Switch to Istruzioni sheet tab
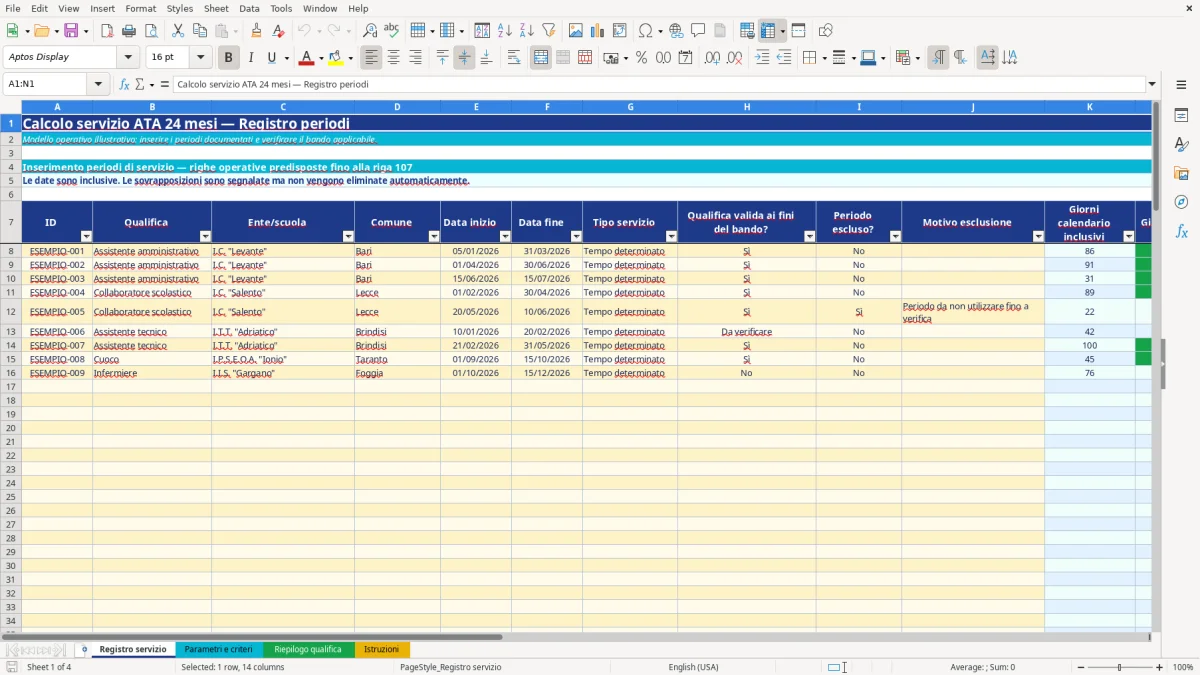 click(382, 649)
